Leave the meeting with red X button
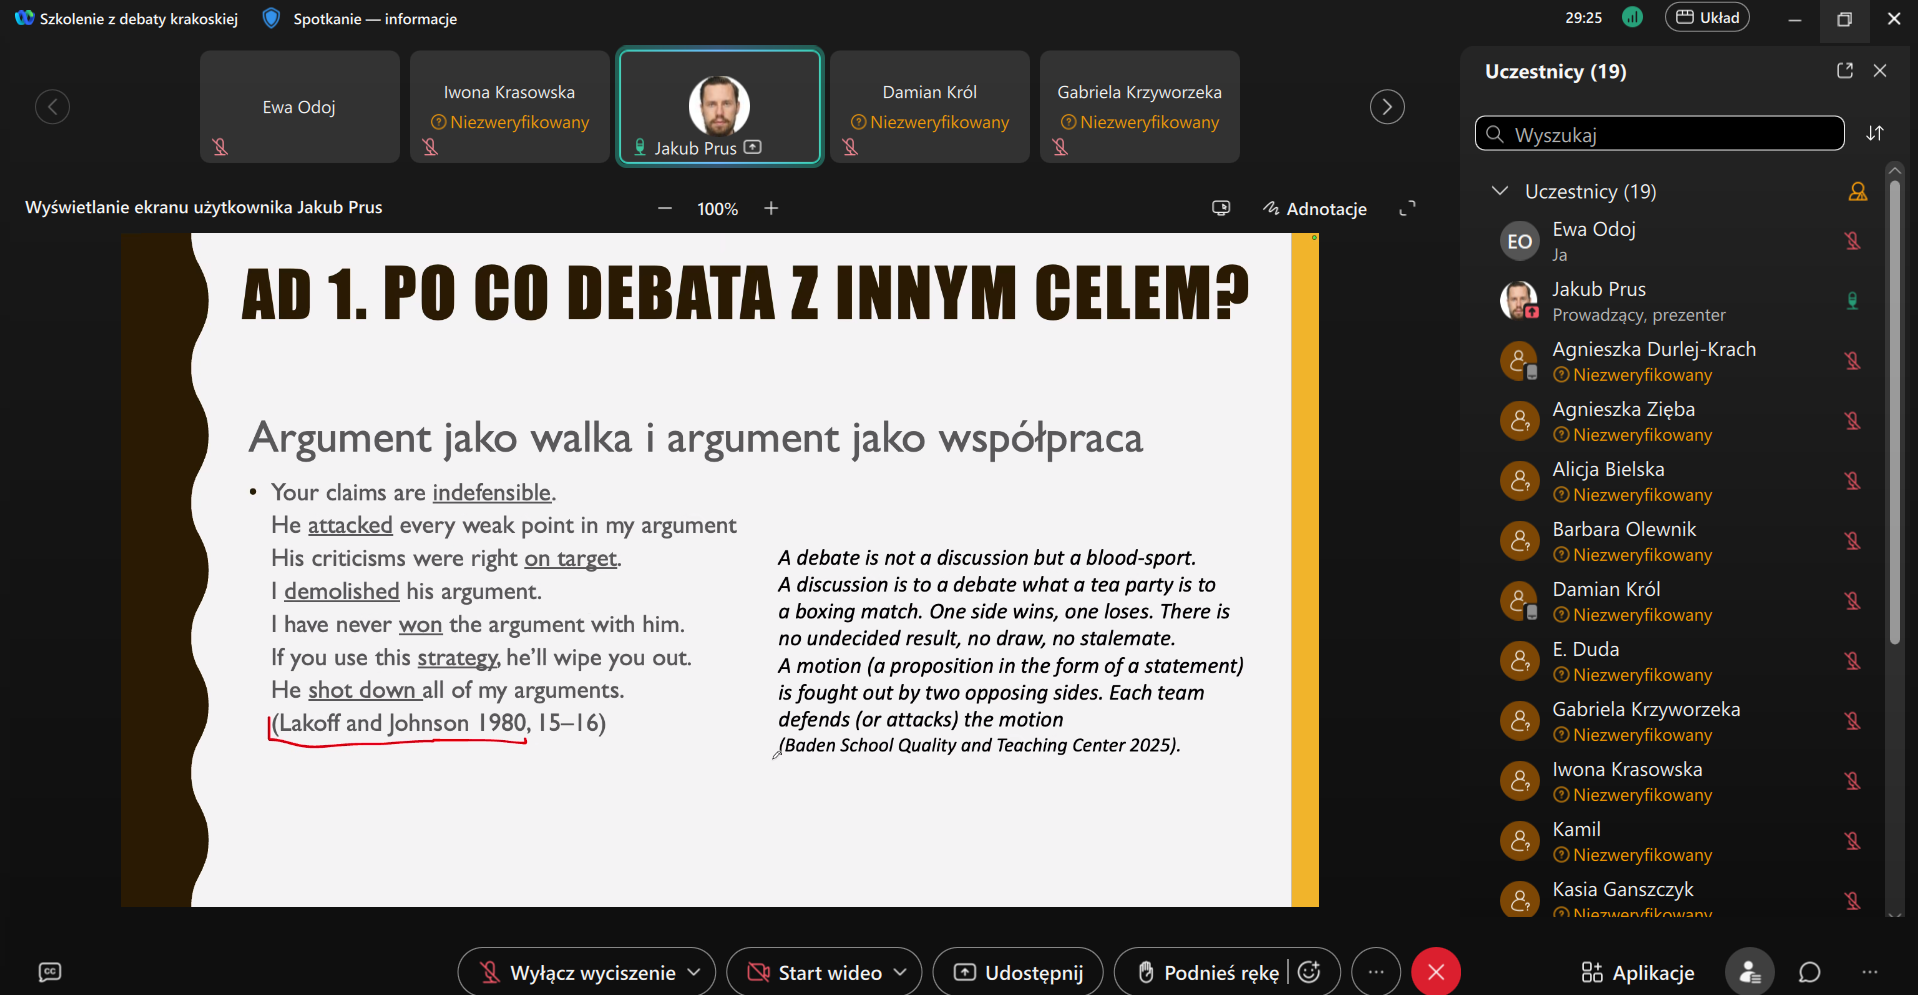 1435,972
